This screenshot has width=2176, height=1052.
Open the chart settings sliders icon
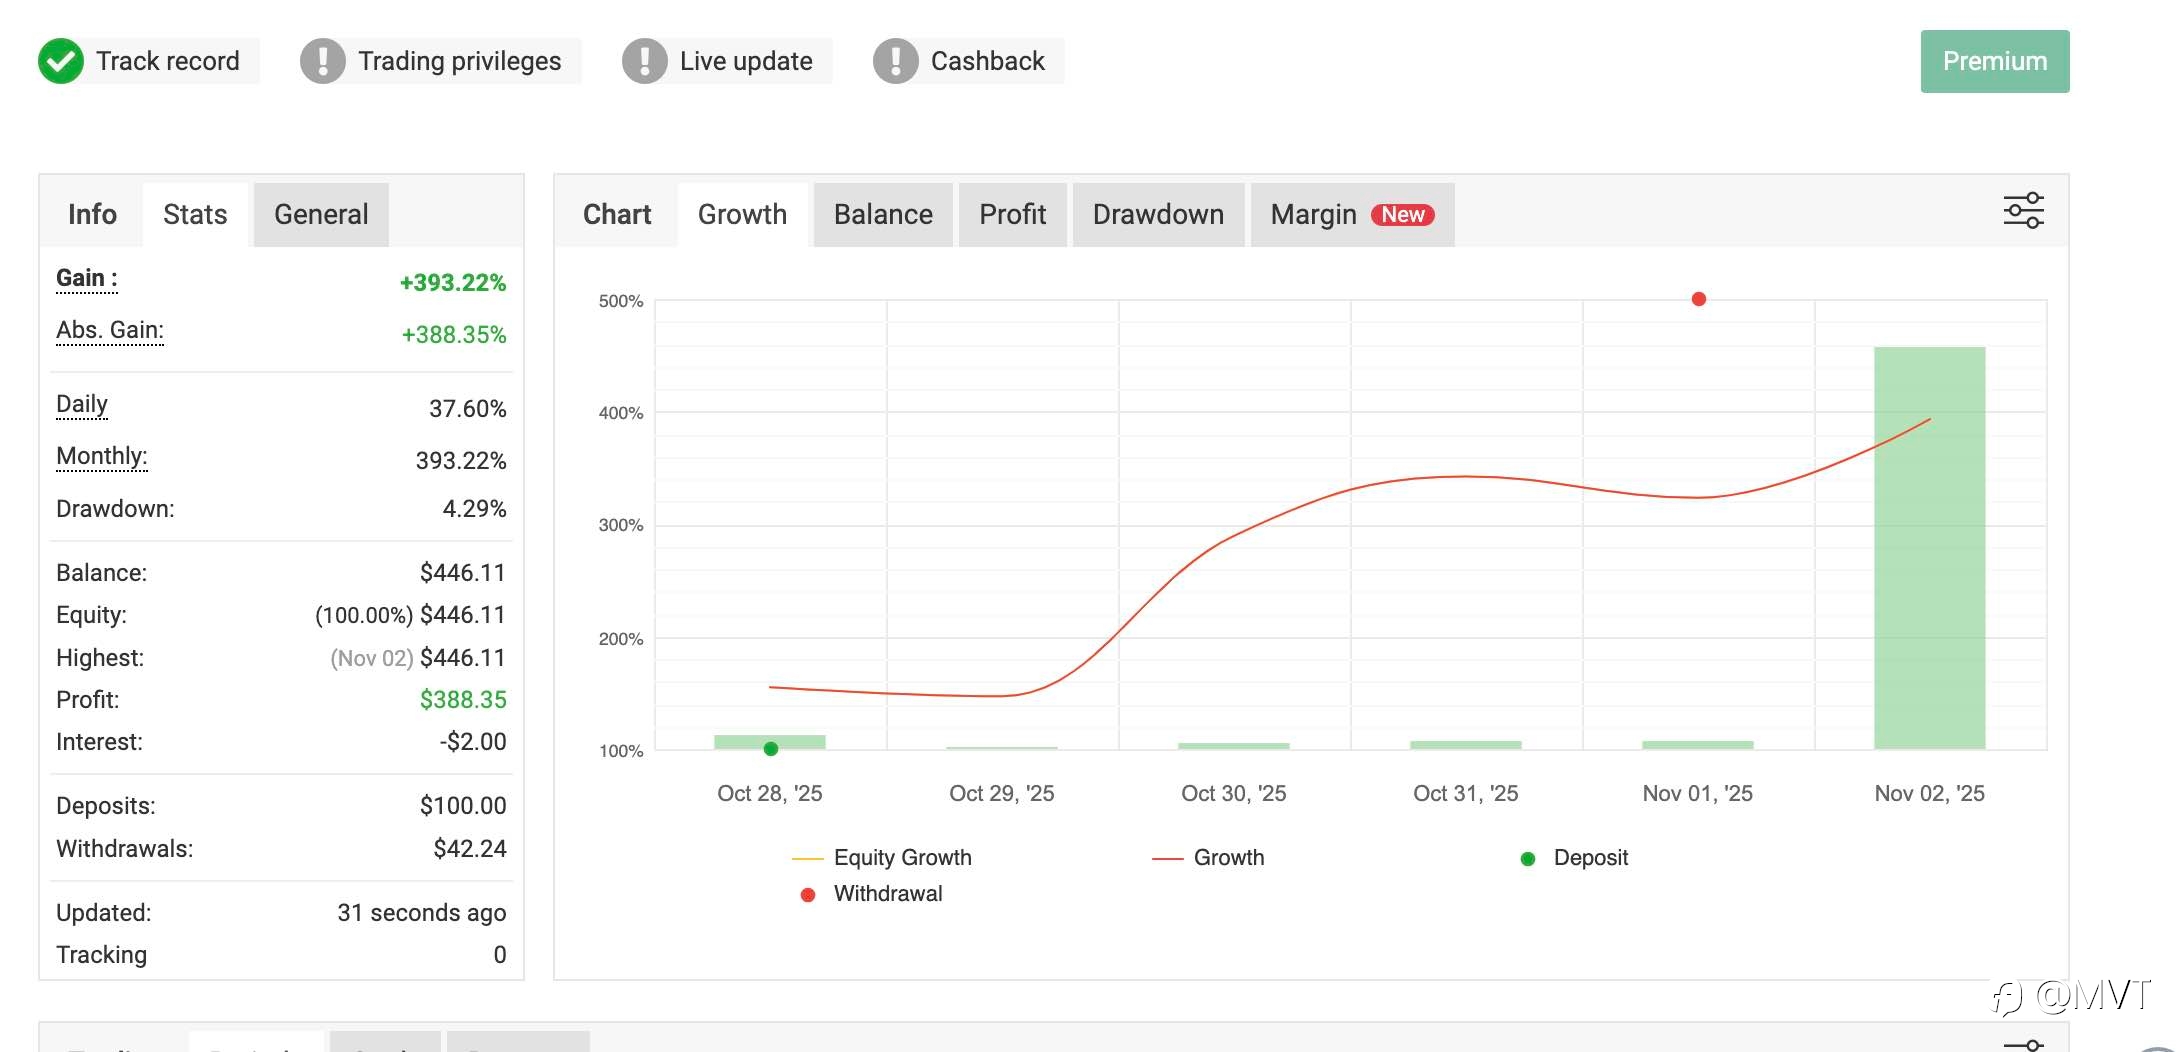click(2023, 211)
